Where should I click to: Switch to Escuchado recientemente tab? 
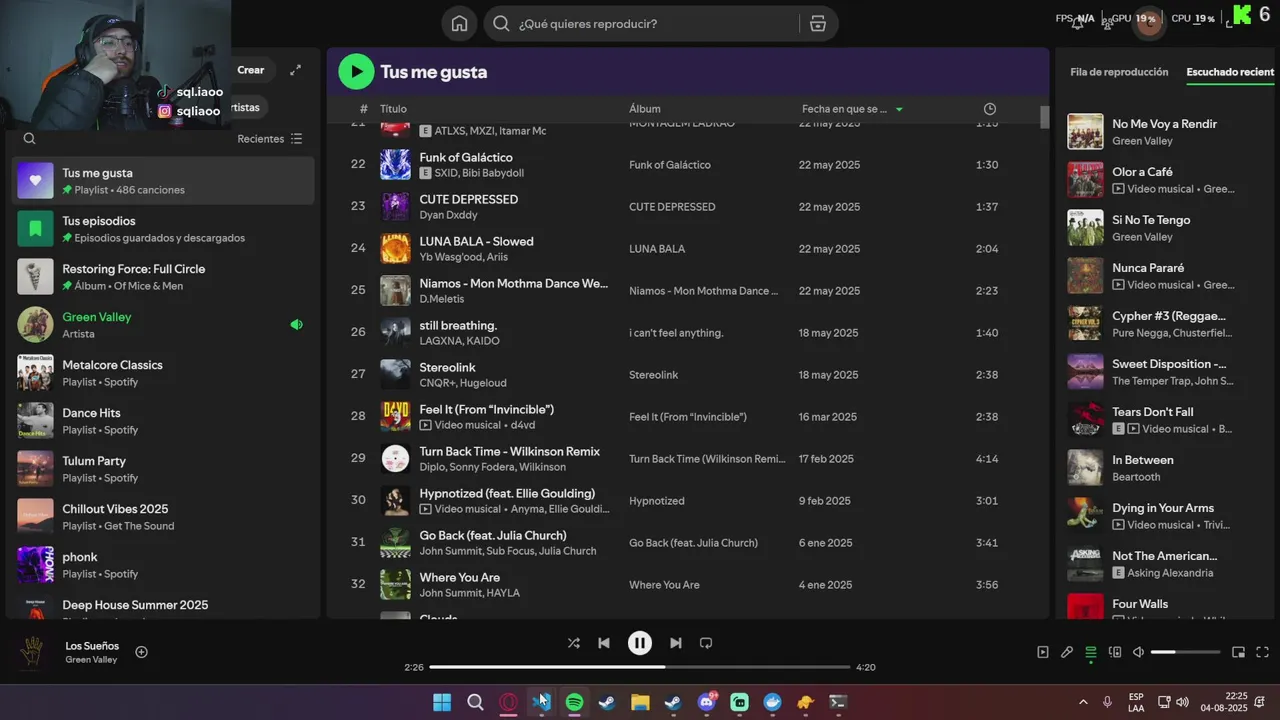(x=1230, y=72)
